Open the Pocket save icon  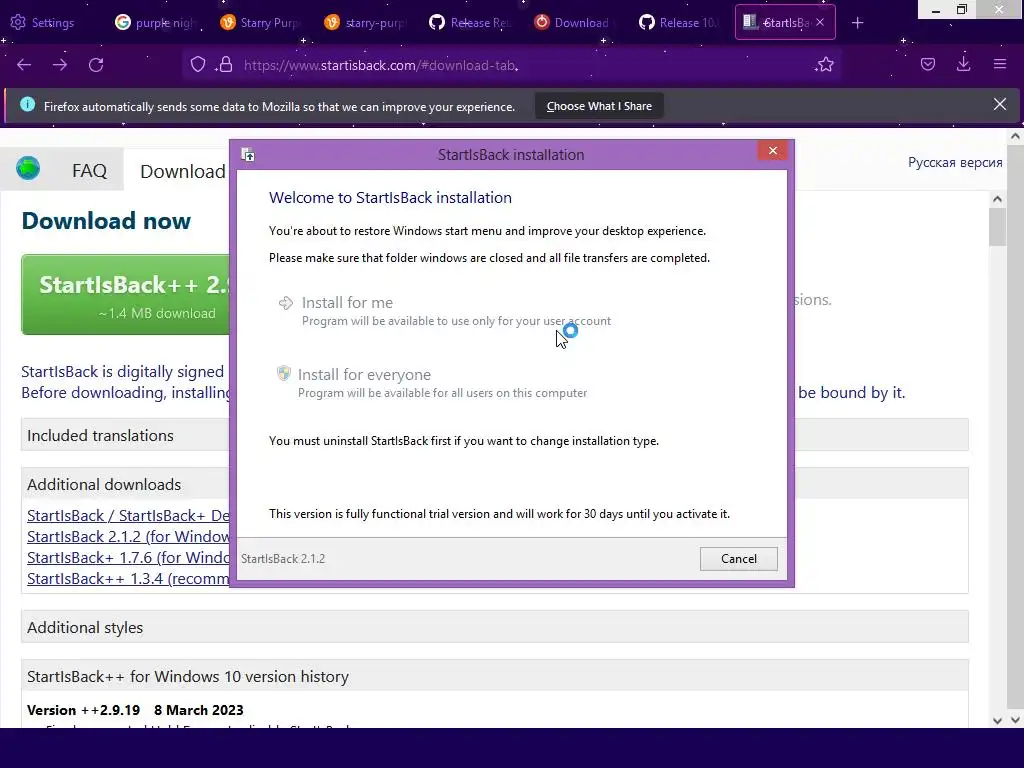[x=928, y=64]
